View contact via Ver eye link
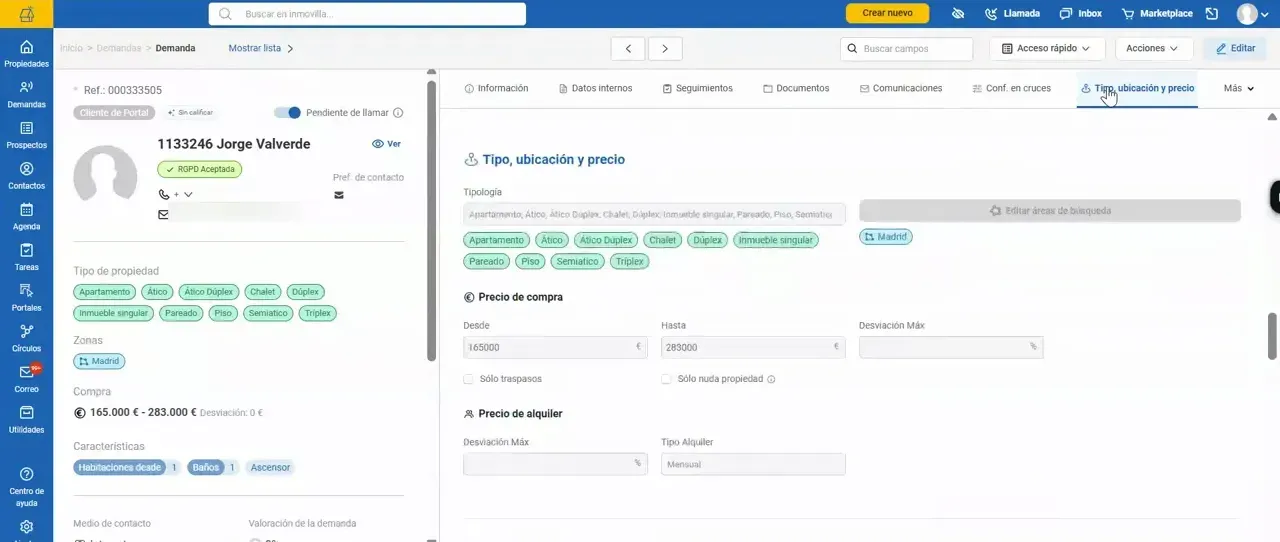The image size is (1280, 542). pyautogui.click(x=386, y=144)
